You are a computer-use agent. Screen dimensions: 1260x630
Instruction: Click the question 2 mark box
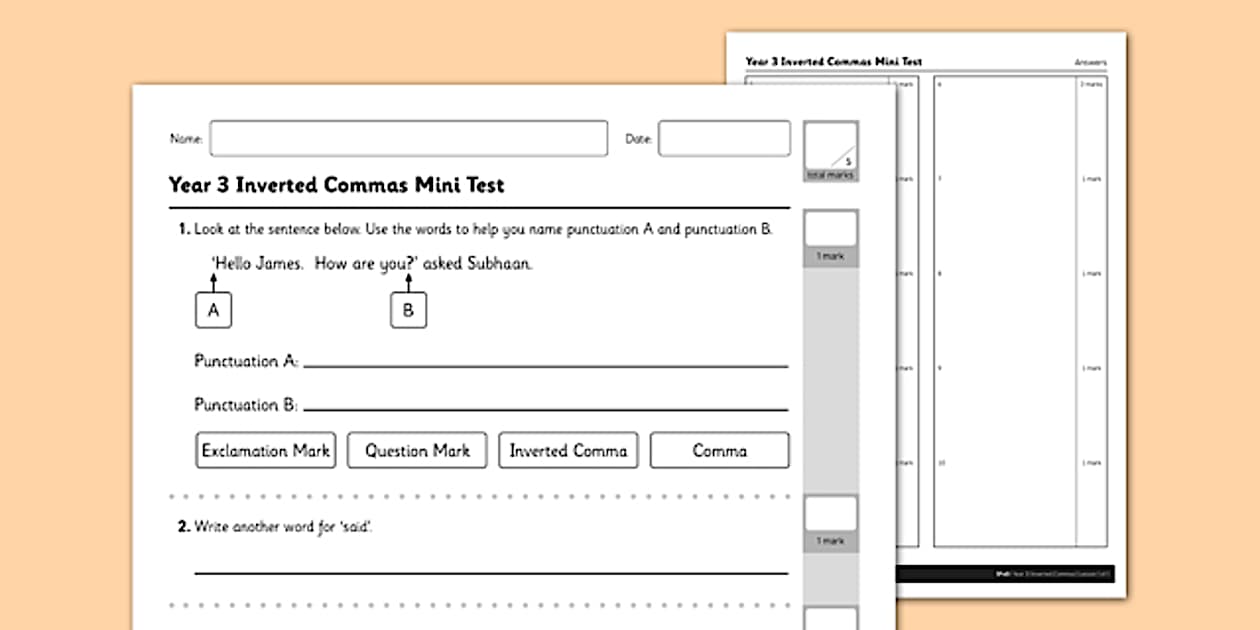pyautogui.click(x=831, y=514)
